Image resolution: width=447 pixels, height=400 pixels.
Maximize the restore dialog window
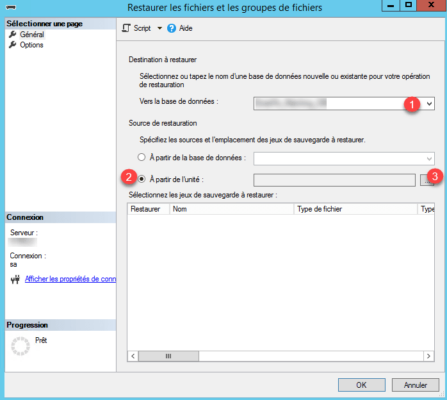coord(408,6)
